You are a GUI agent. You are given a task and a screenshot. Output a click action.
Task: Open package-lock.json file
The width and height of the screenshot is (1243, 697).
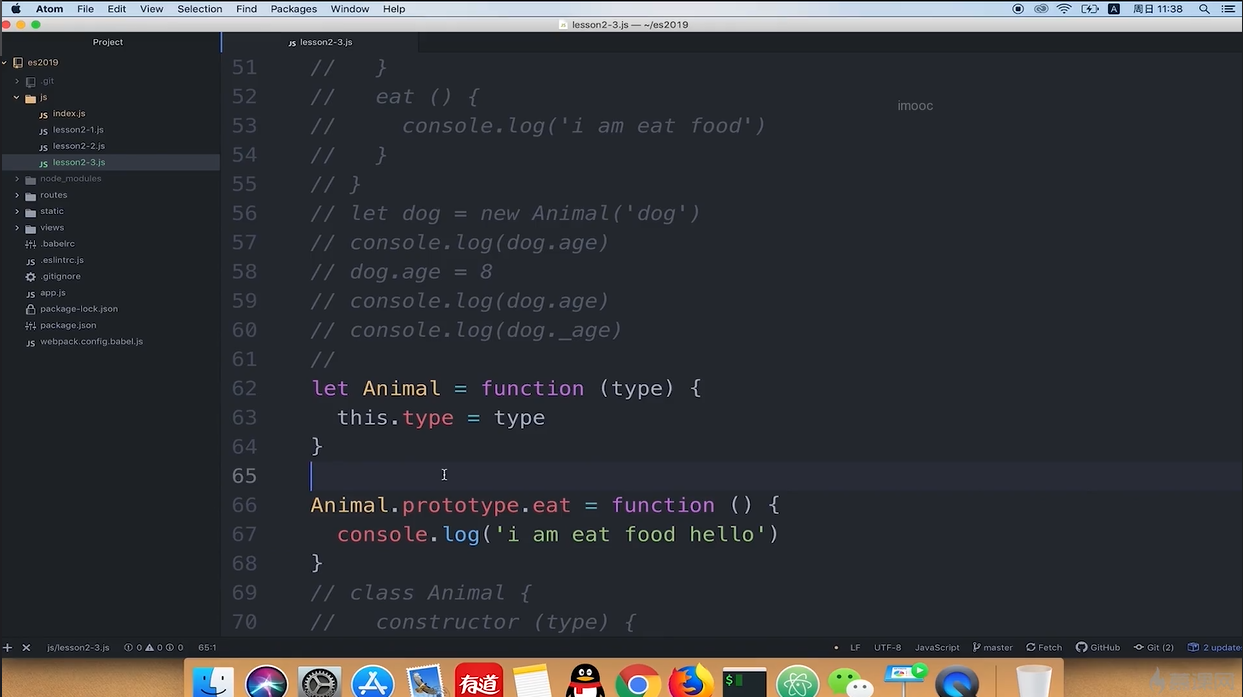[x=79, y=309]
